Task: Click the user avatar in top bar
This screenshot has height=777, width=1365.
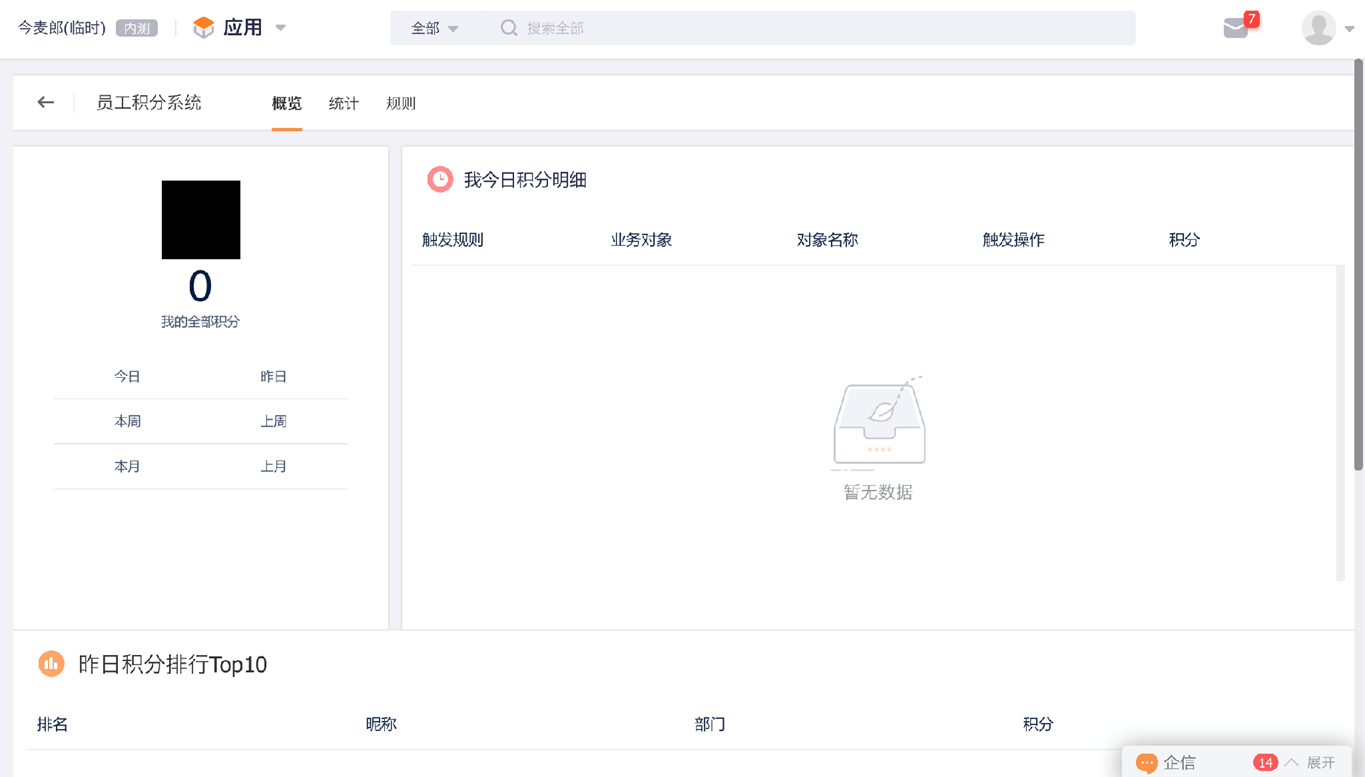Action: tap(1318, 28)
